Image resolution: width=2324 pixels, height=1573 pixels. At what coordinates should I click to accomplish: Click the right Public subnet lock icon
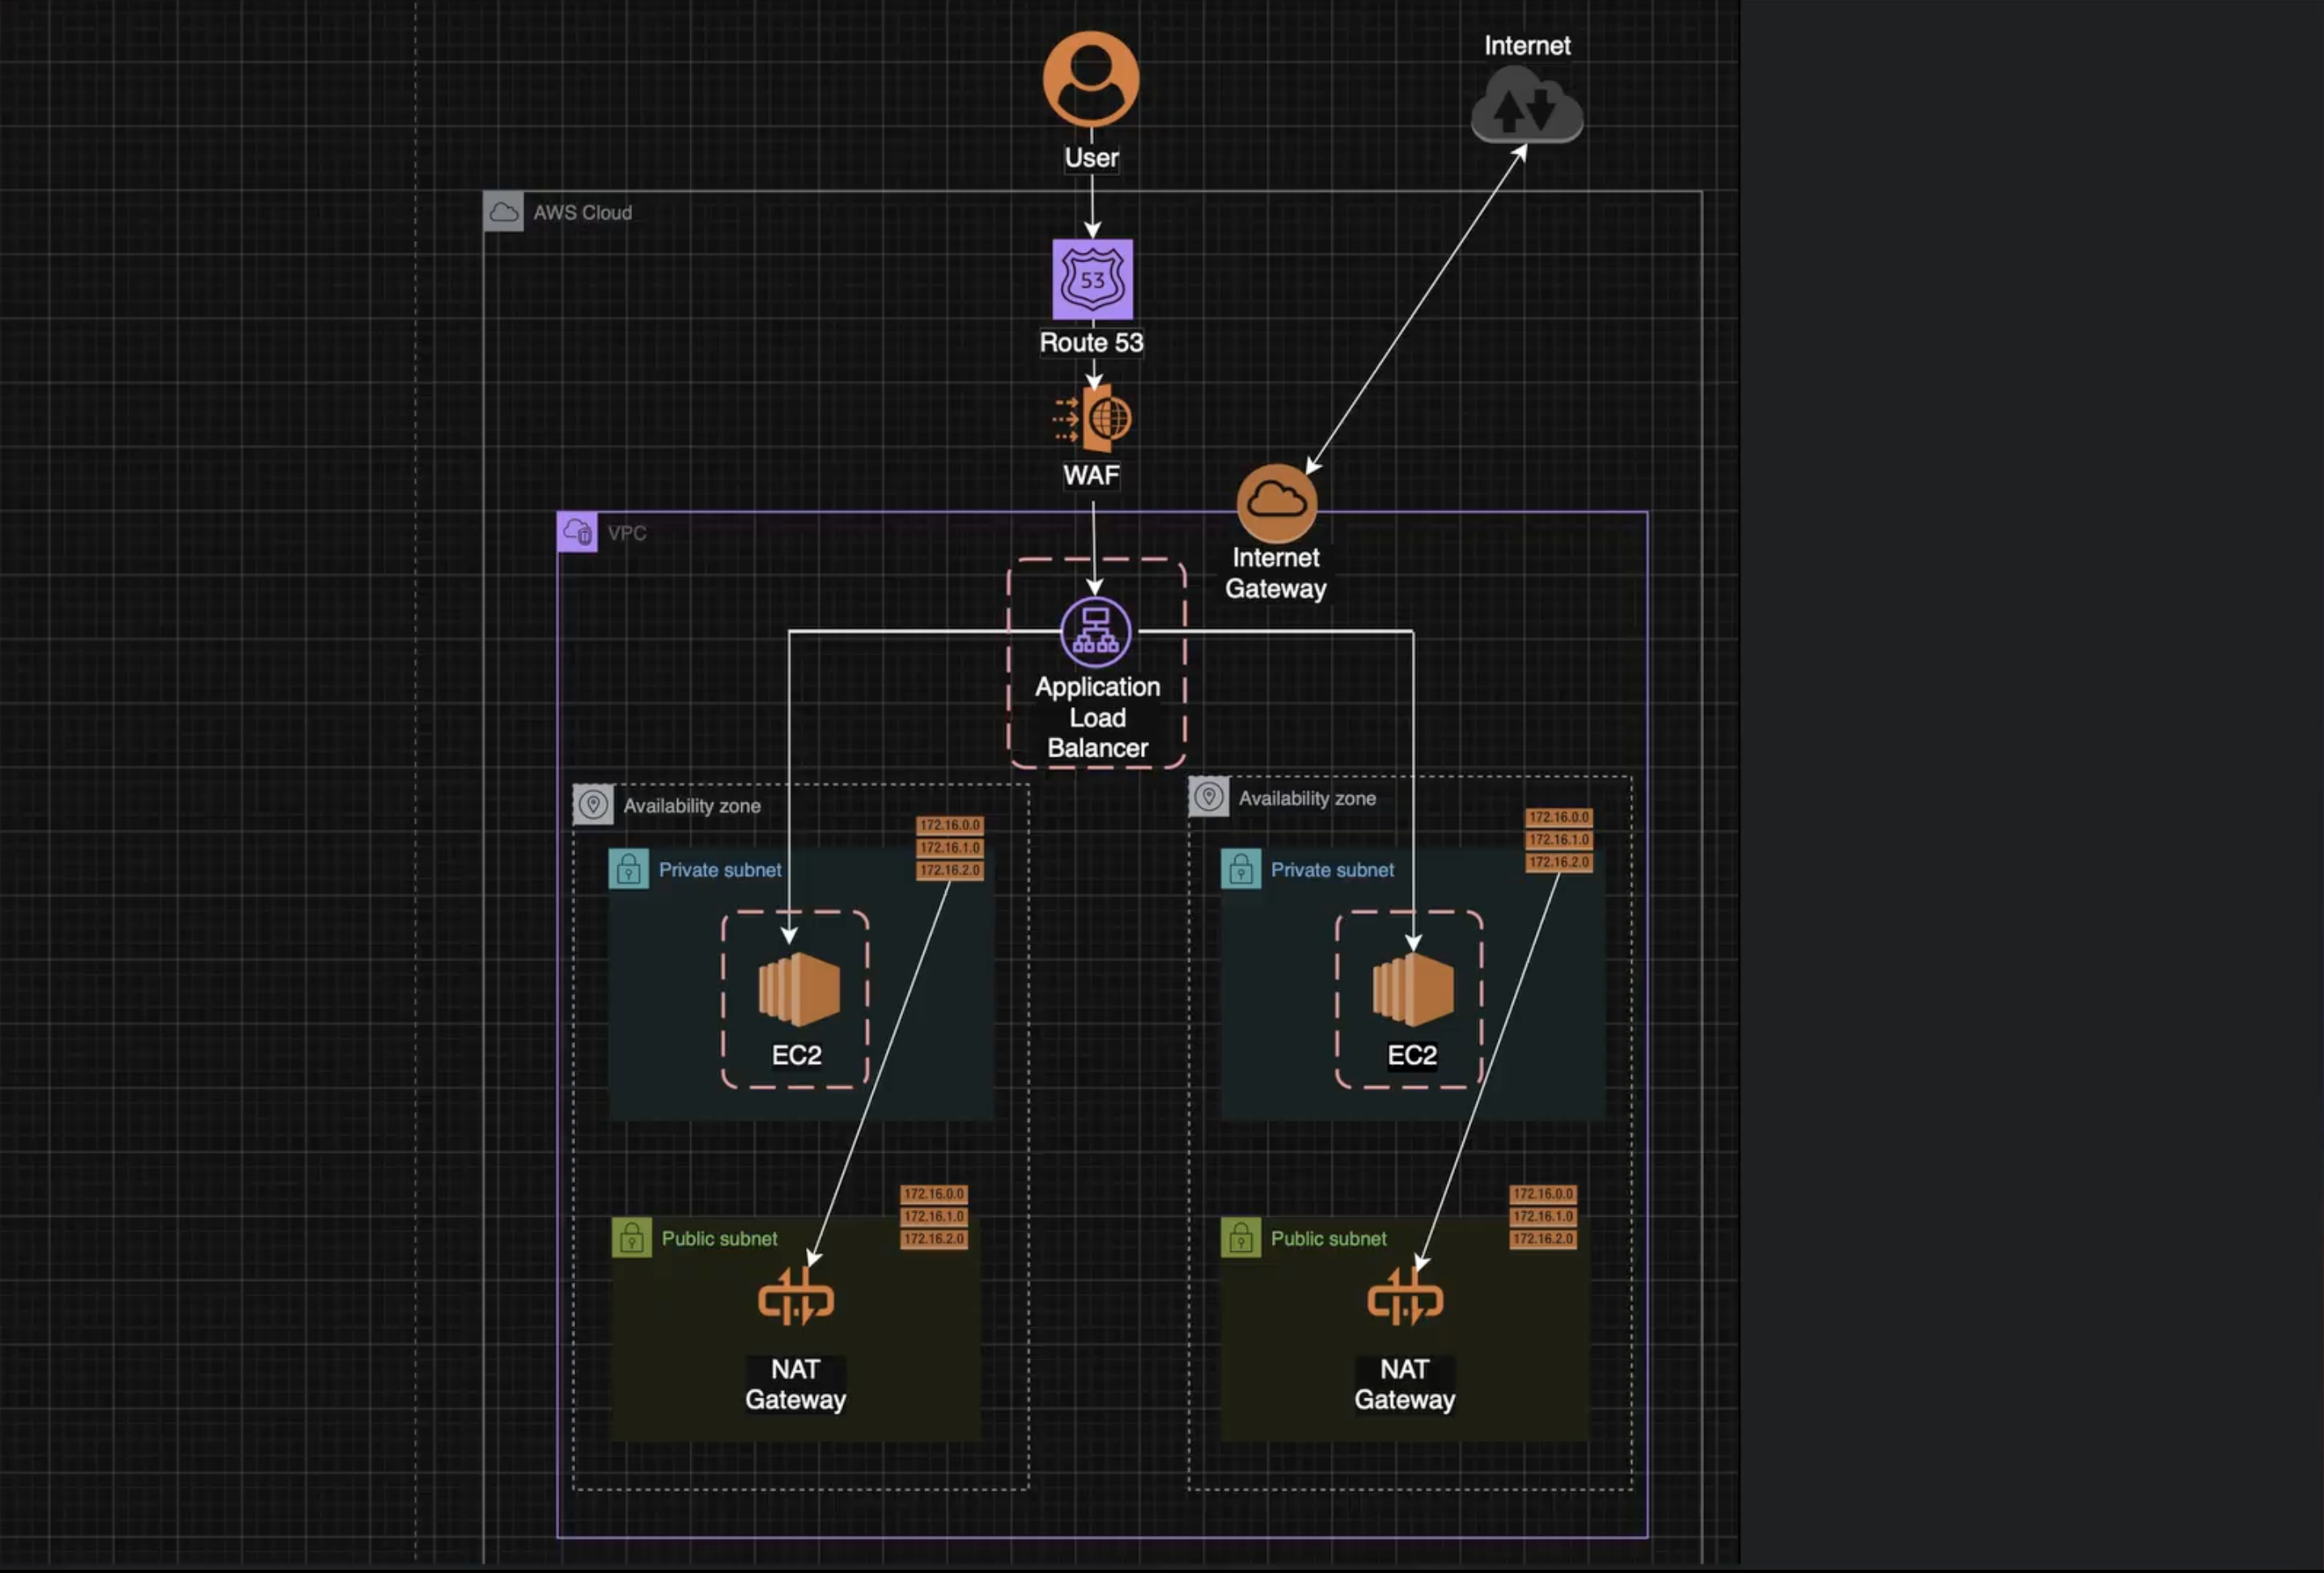(x=1241, y=1238)
